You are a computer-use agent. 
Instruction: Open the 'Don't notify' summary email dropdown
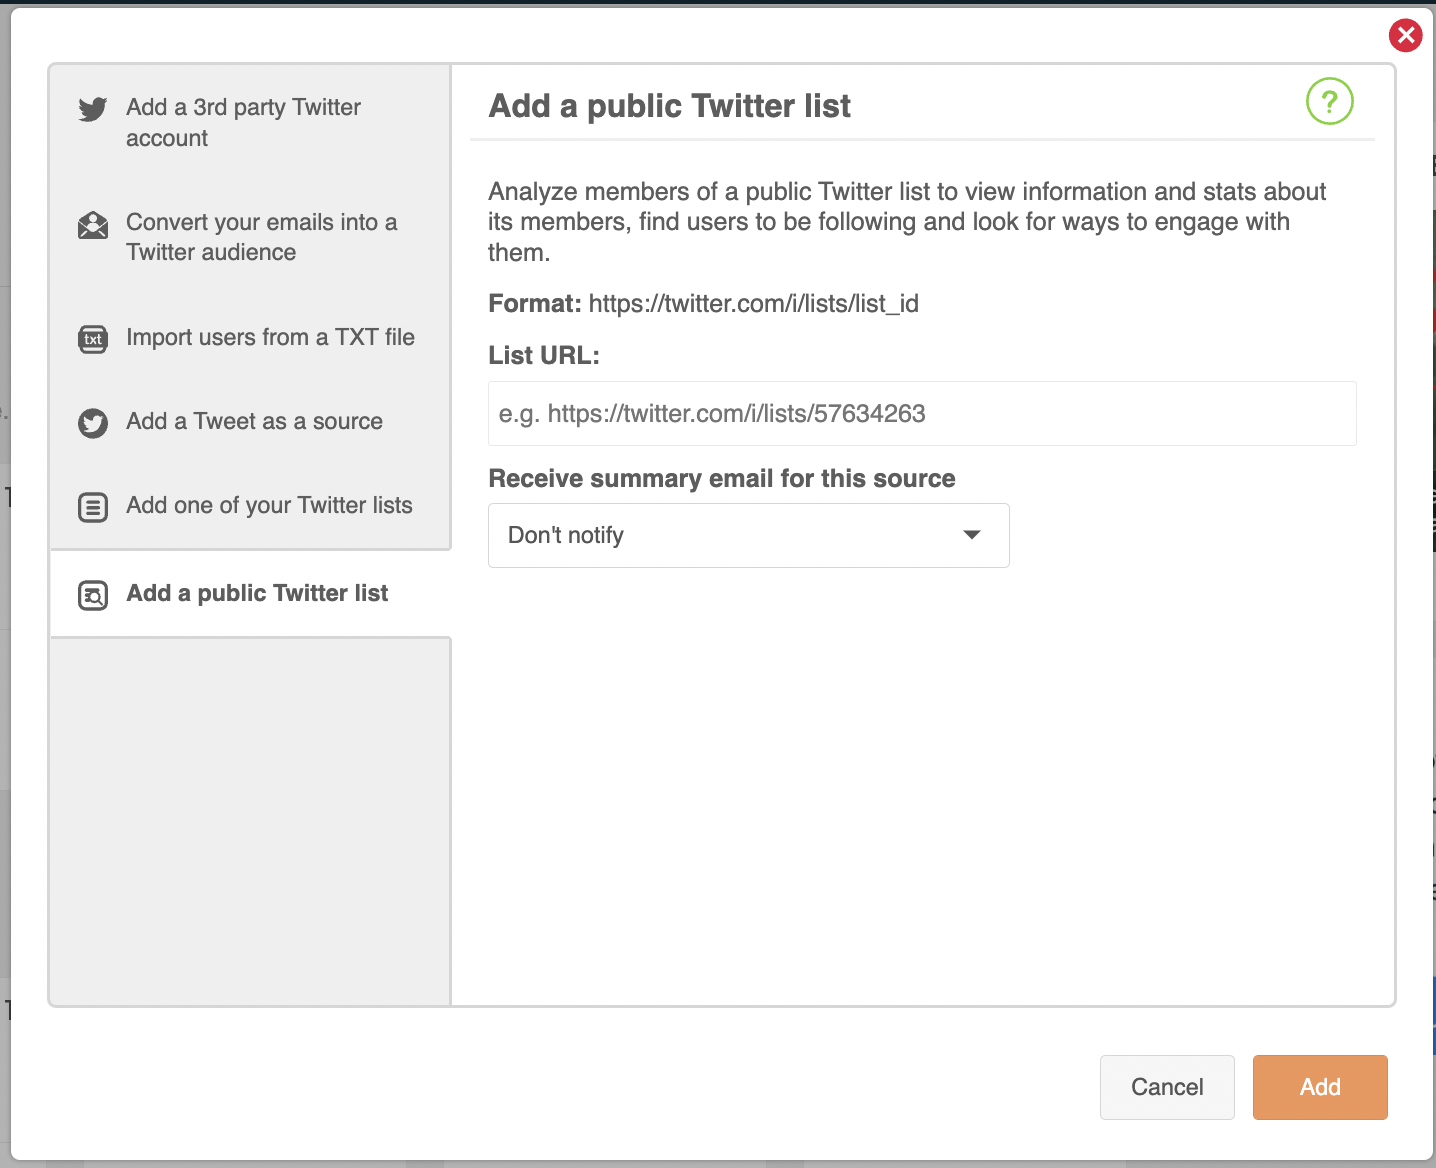pyautogui.click(x=748, y=535)
